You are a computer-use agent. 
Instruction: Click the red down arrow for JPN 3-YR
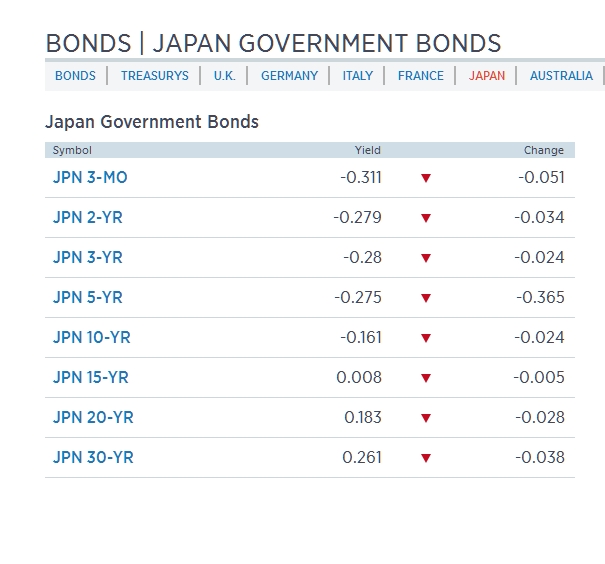click(x=425, y=258)
